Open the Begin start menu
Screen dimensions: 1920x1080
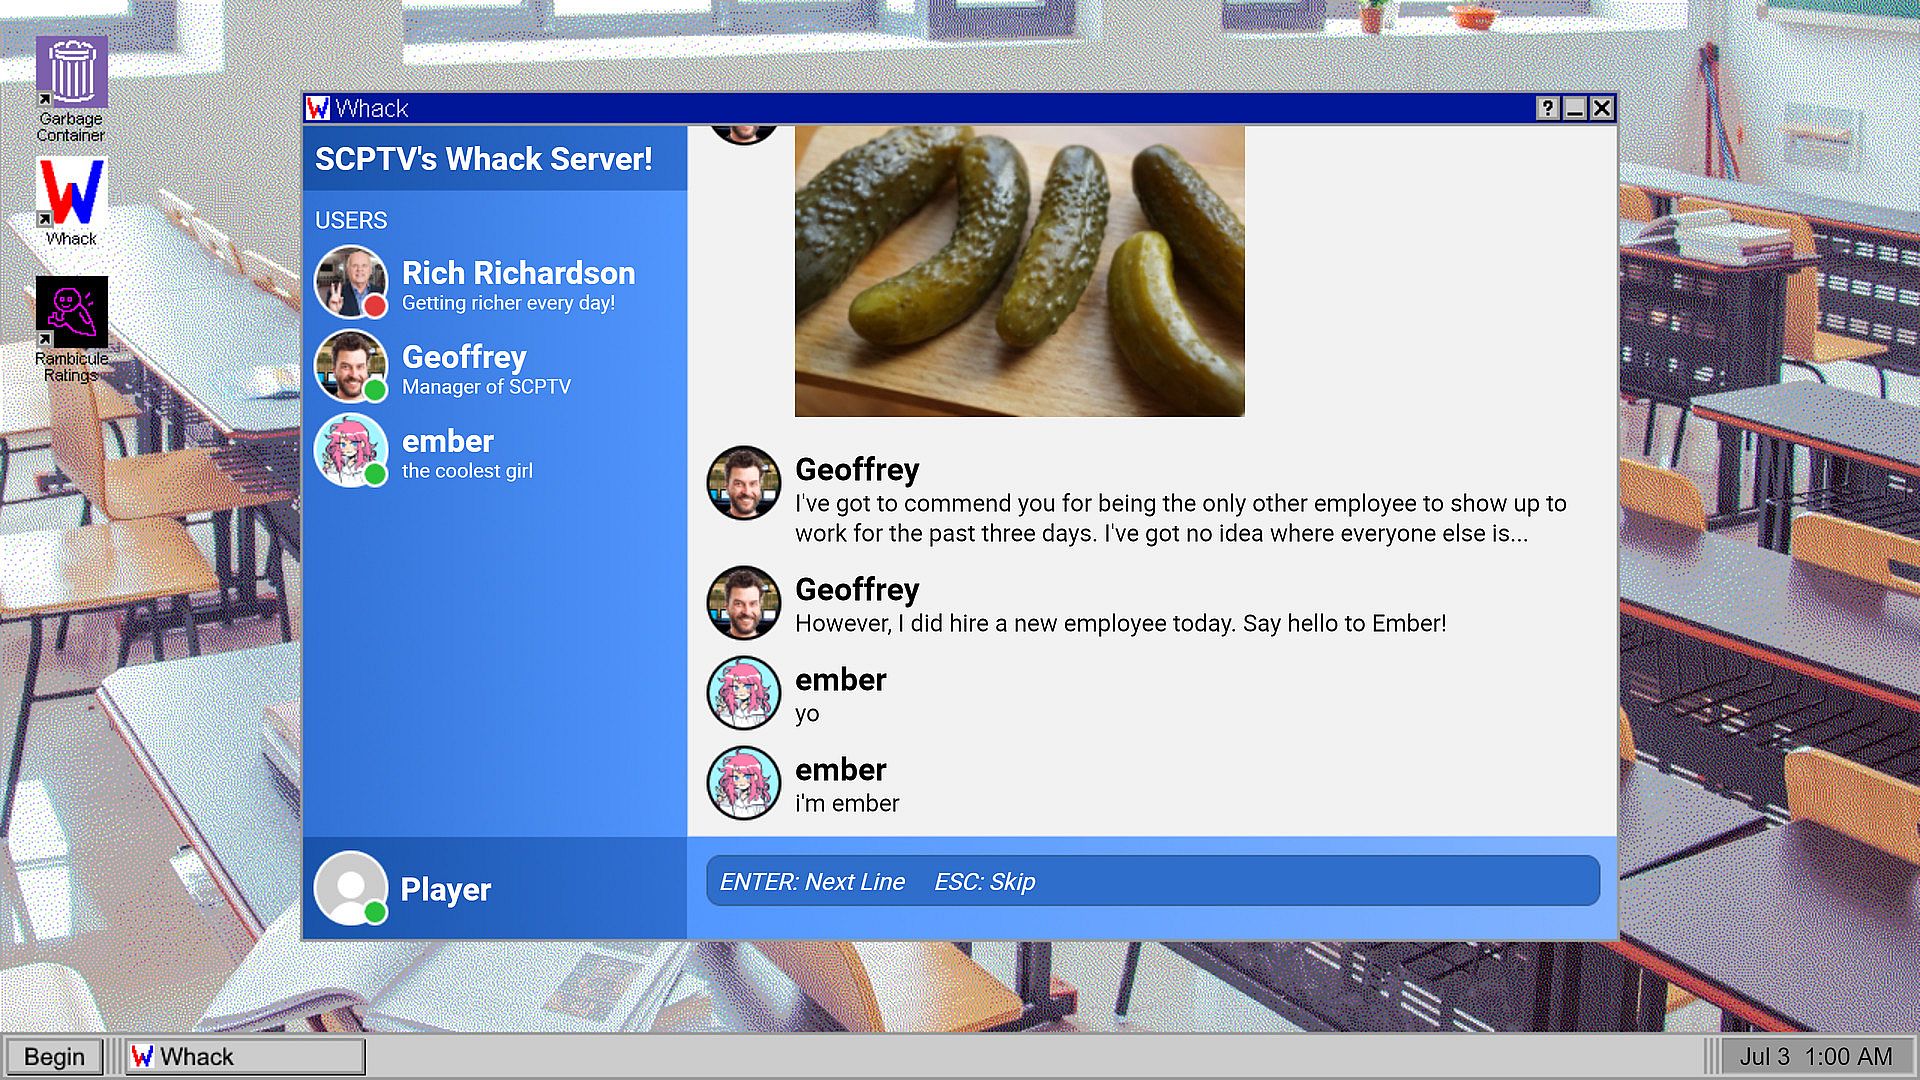[54, 1056]
